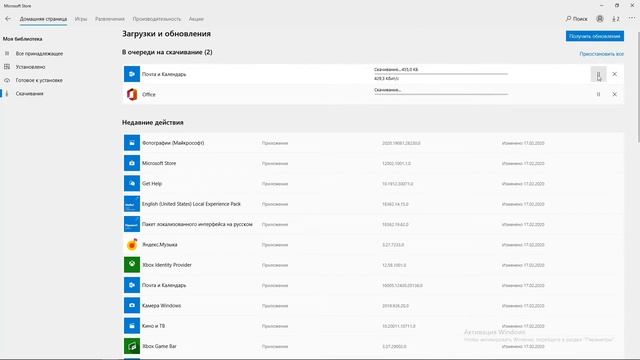Open the Microsoft Store name in the list
Viewport: 640px width, 360px height.
pos(159,163)
